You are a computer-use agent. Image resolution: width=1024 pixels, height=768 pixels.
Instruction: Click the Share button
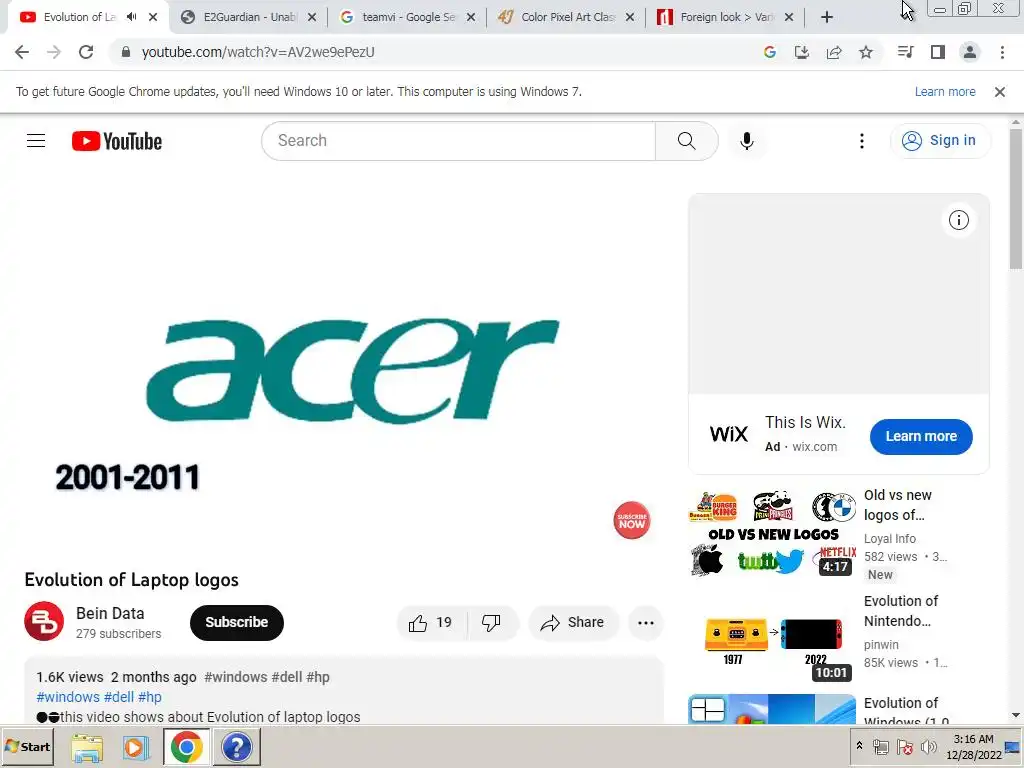572,622
